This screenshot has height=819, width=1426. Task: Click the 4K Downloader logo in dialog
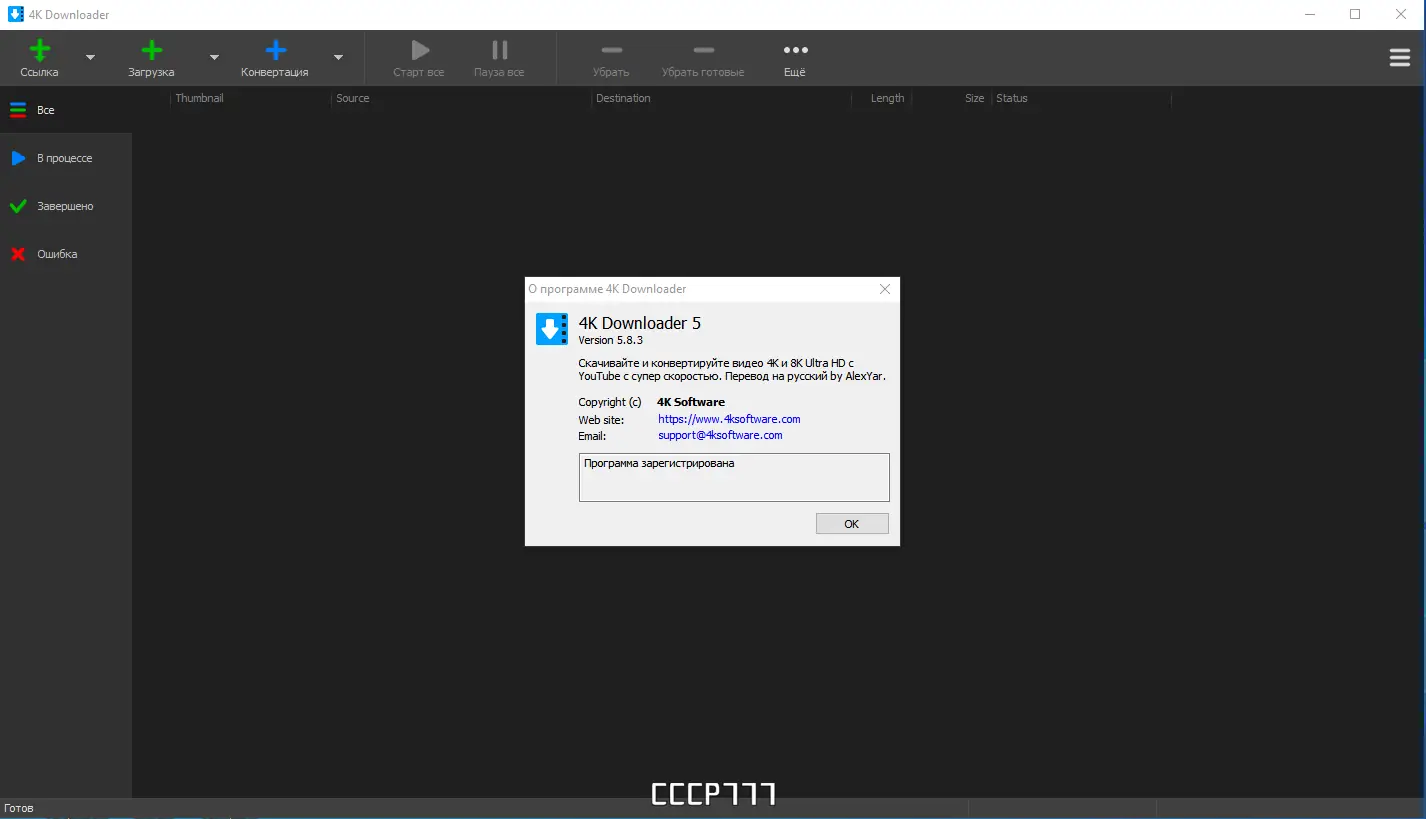click(x=552, y=329)
